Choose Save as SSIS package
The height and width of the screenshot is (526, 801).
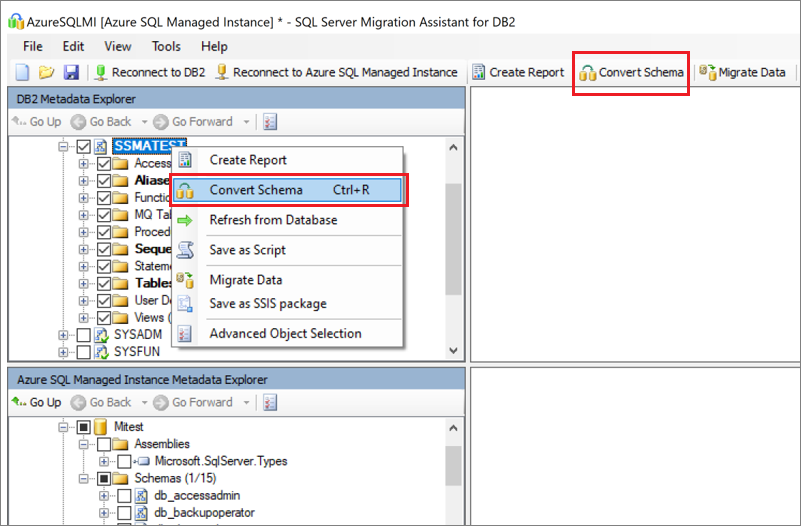[x=287, y=303]
